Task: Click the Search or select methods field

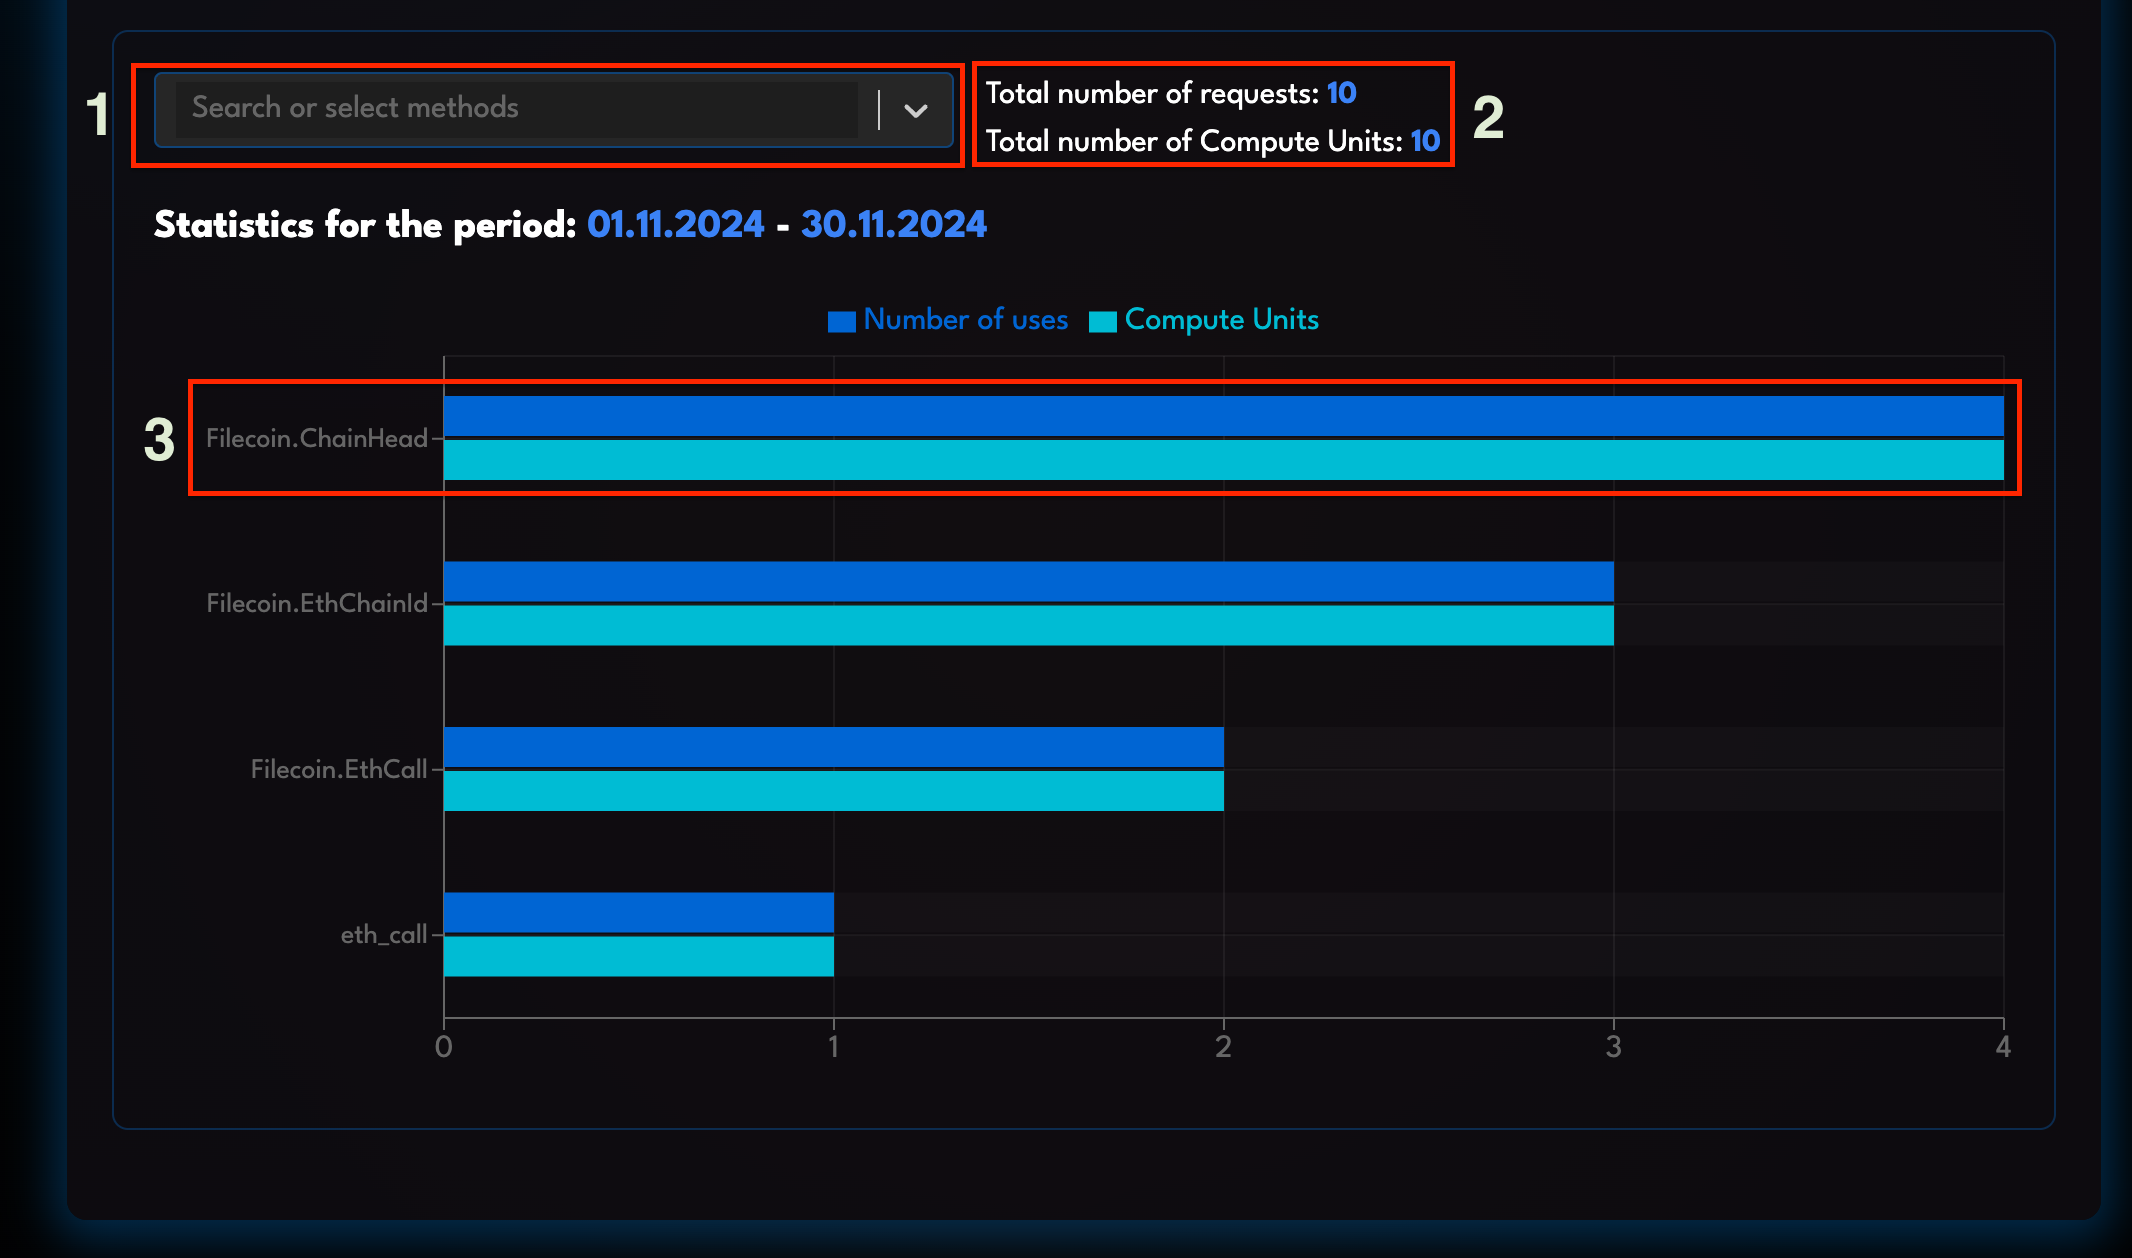Action: pos(515,108)
